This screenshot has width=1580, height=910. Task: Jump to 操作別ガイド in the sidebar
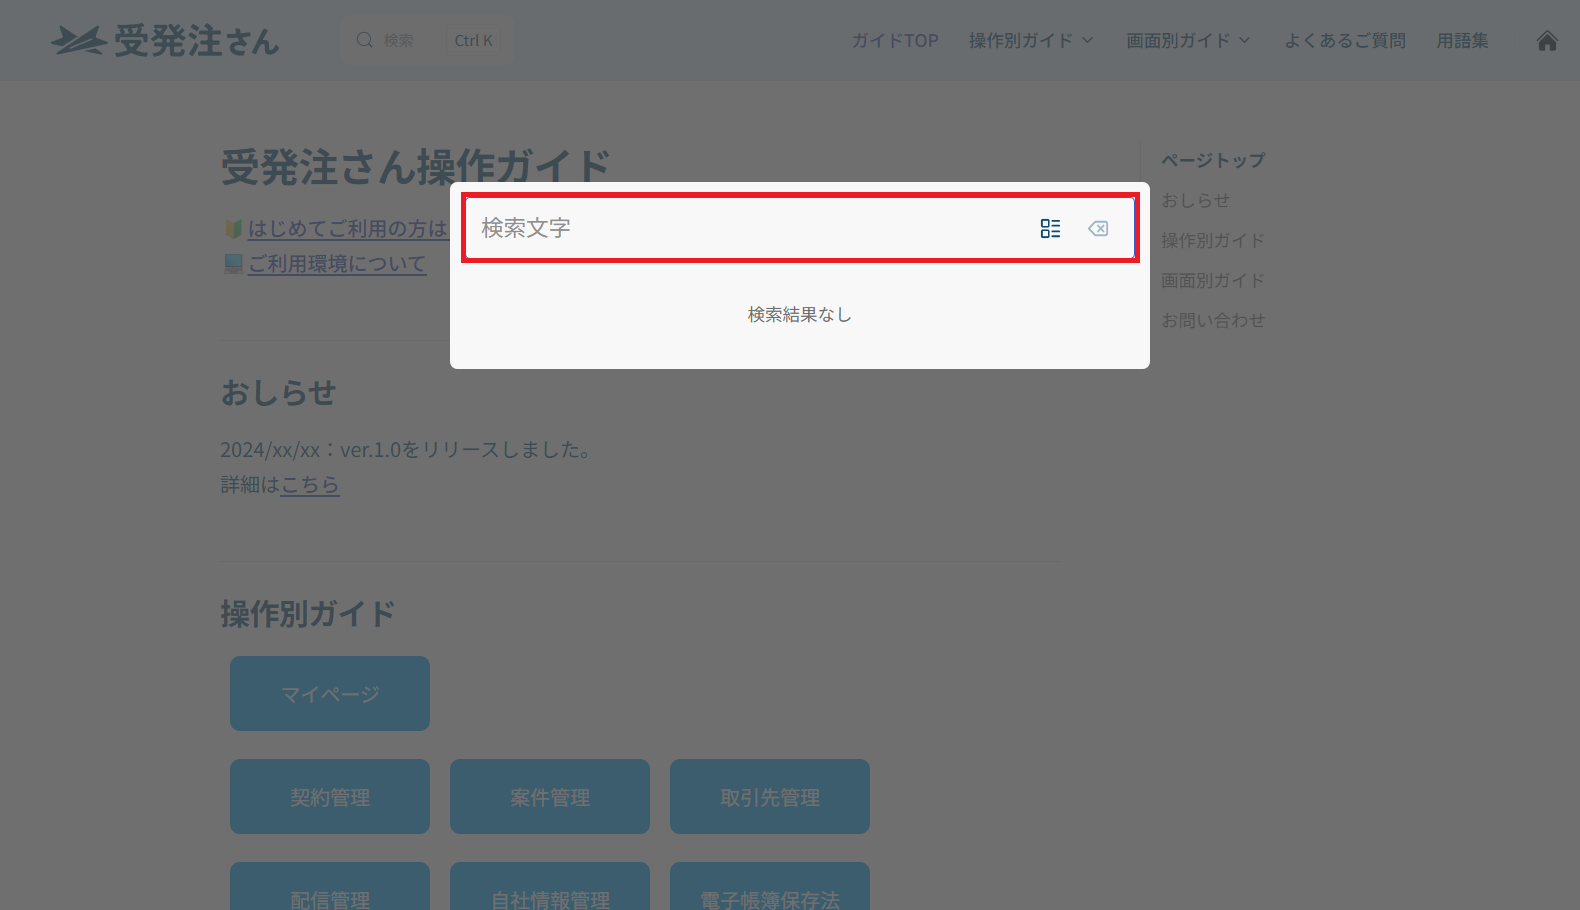(x=1213, y=241)
